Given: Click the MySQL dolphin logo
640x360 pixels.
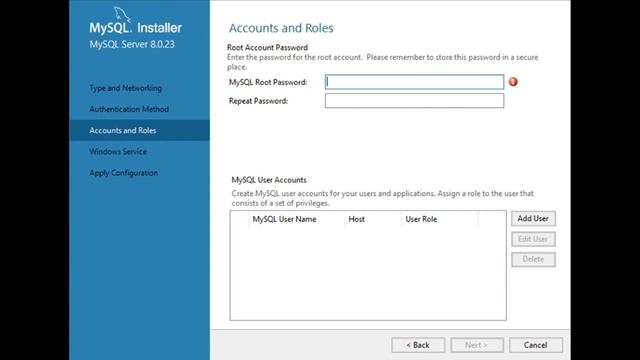Looking at the screenshot, I should pyautogui.click(x=122, y=14).
